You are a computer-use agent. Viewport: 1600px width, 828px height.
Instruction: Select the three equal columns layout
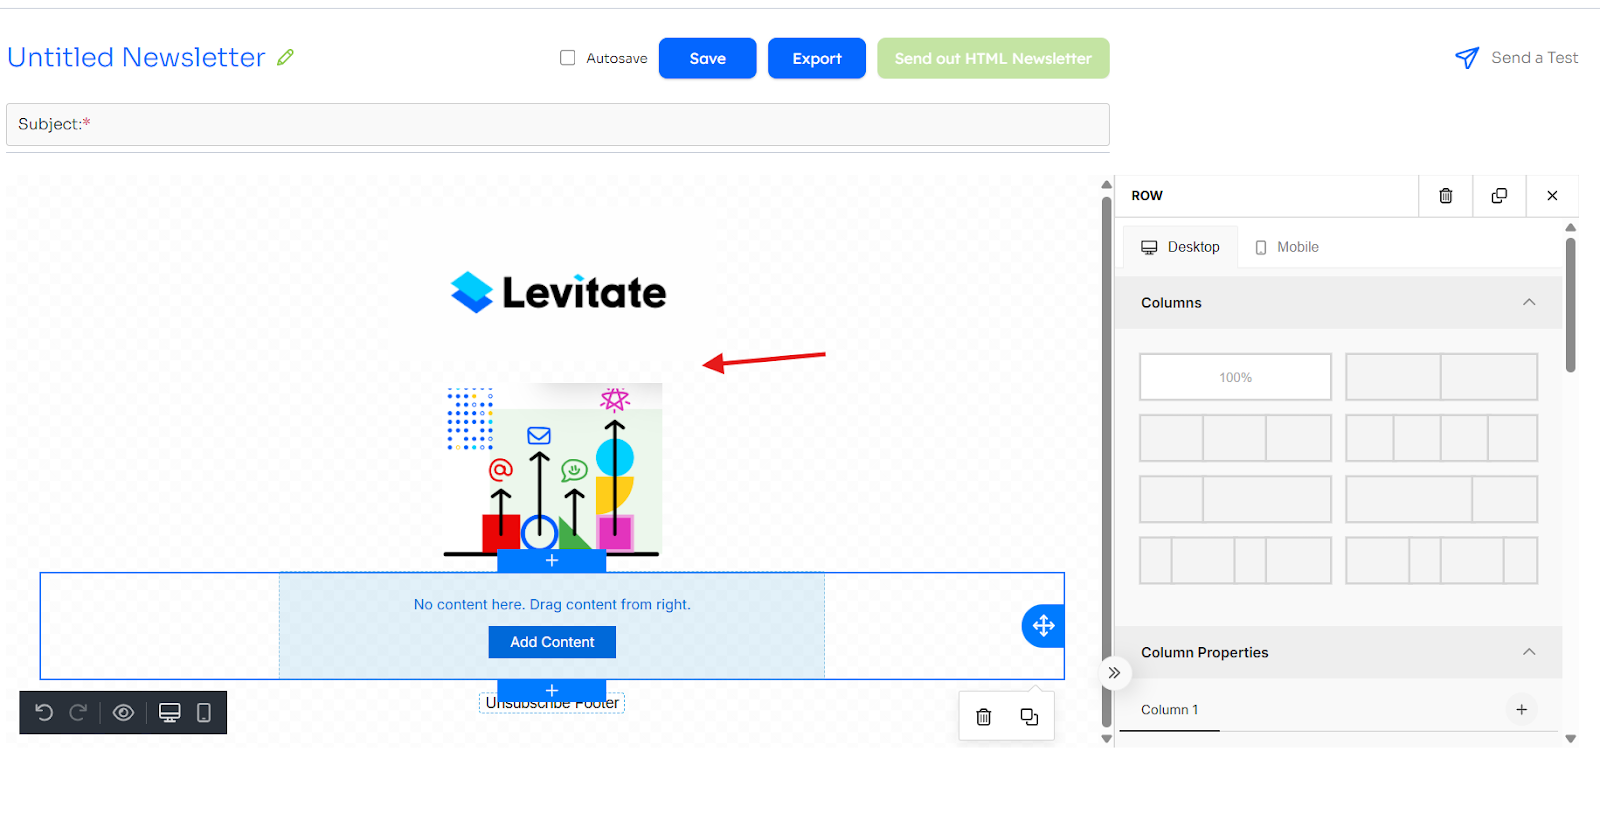[1235, 438]
